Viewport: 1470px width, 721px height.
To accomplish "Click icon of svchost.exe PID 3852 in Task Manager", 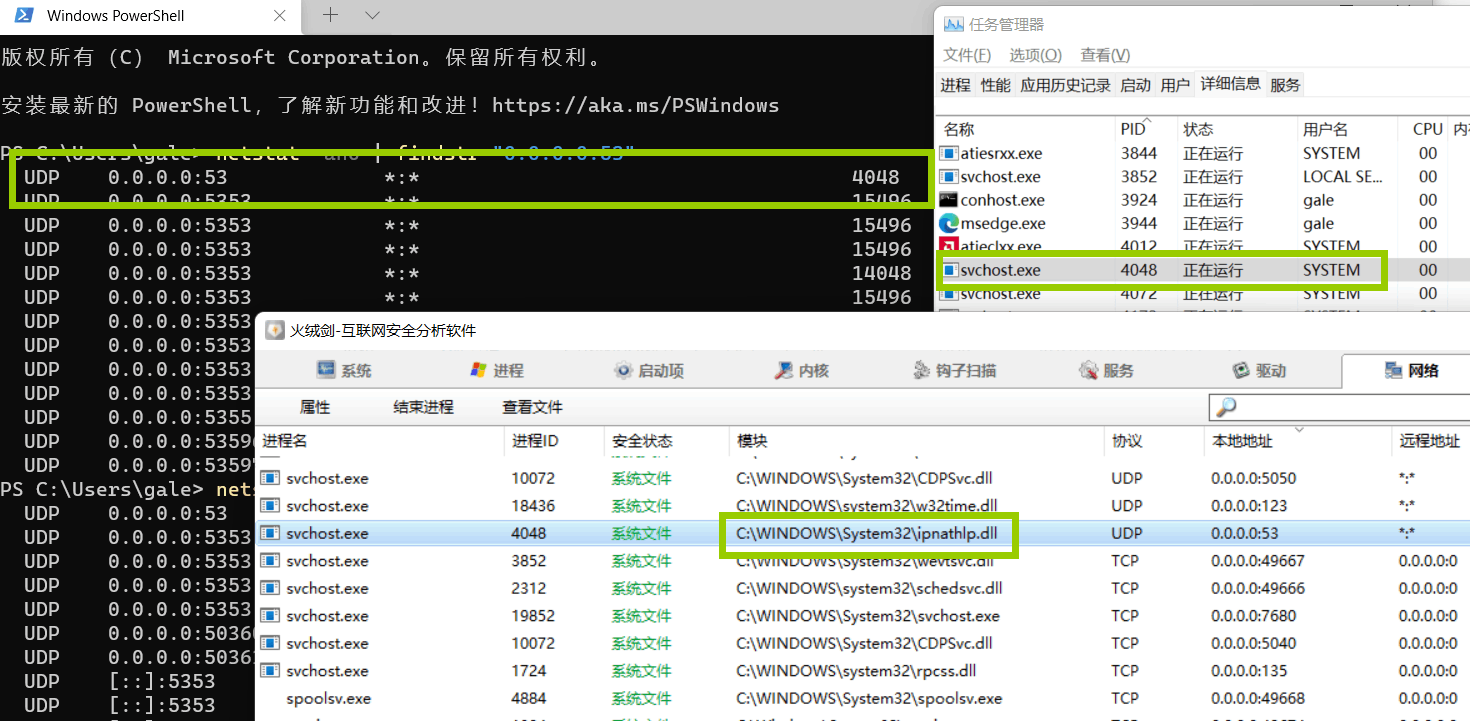I will pos(948,177).
